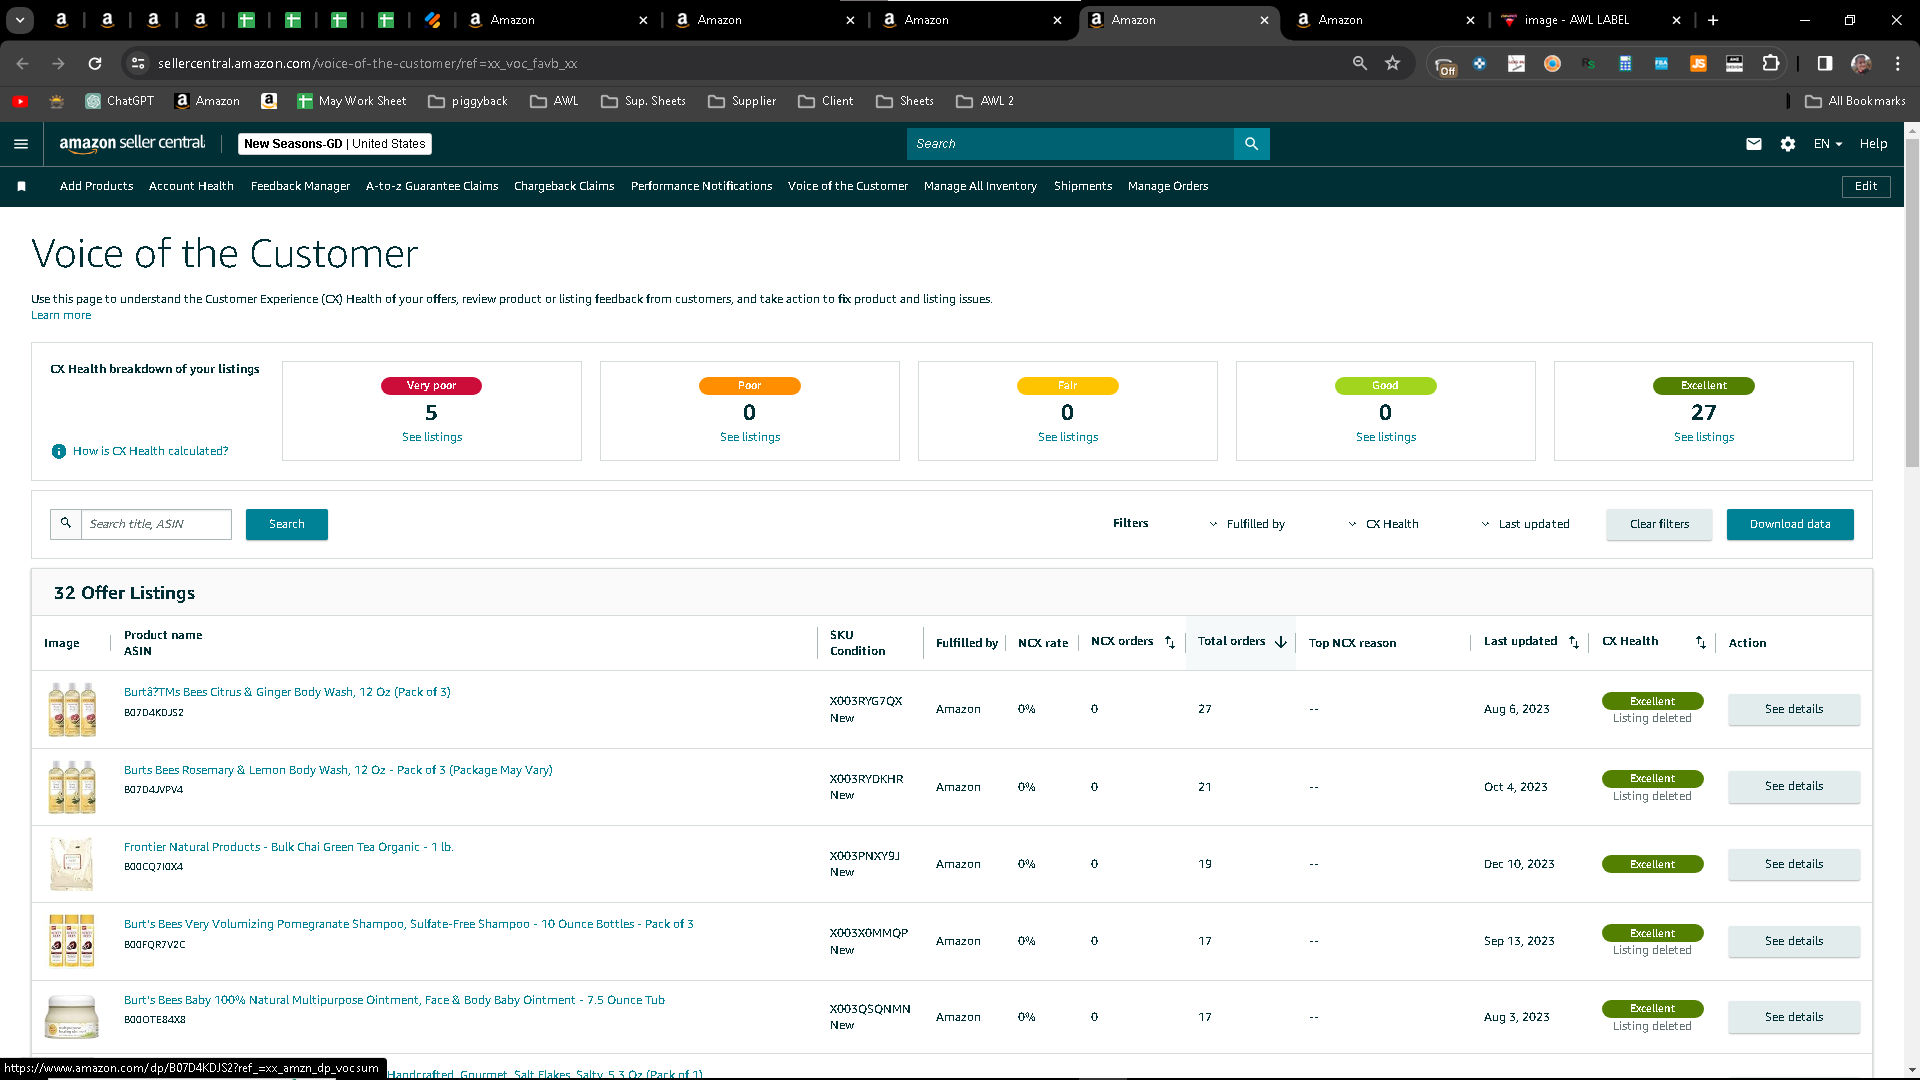Click Help in the header
The width and height of the screenshot is (1920, 1080).
click(x=1874, y=144)
